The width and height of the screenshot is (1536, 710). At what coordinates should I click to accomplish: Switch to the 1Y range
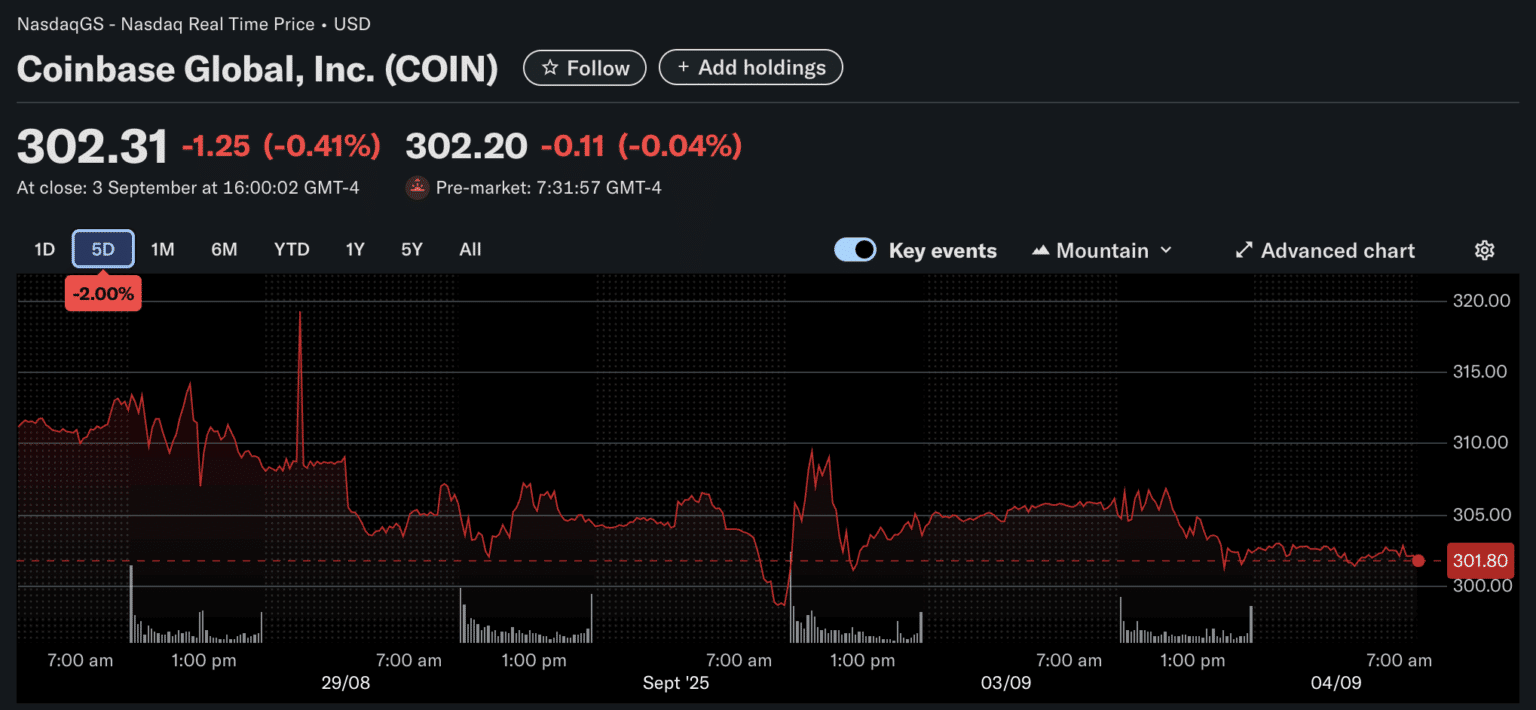point(355,250)
